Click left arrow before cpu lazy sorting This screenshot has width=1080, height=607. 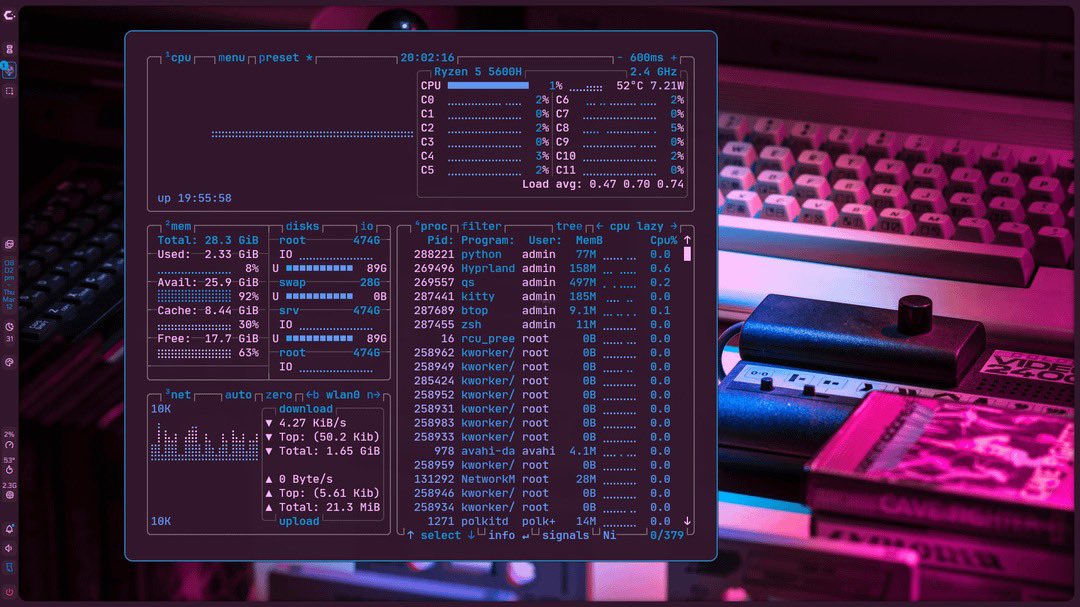(x=599, y=226)
